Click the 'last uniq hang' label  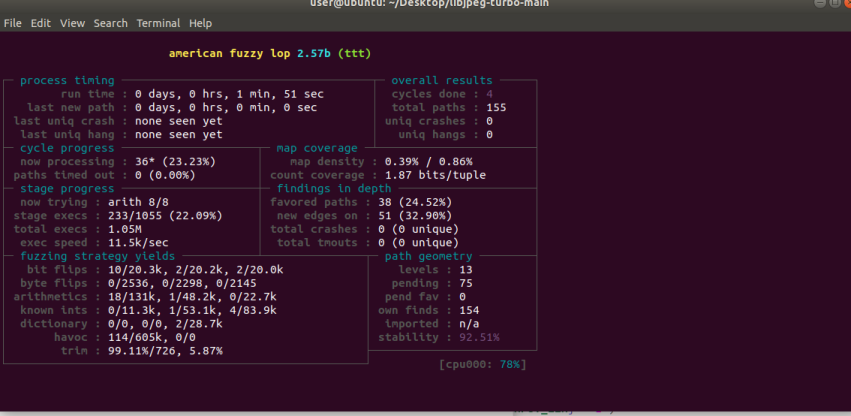(67, 135)
